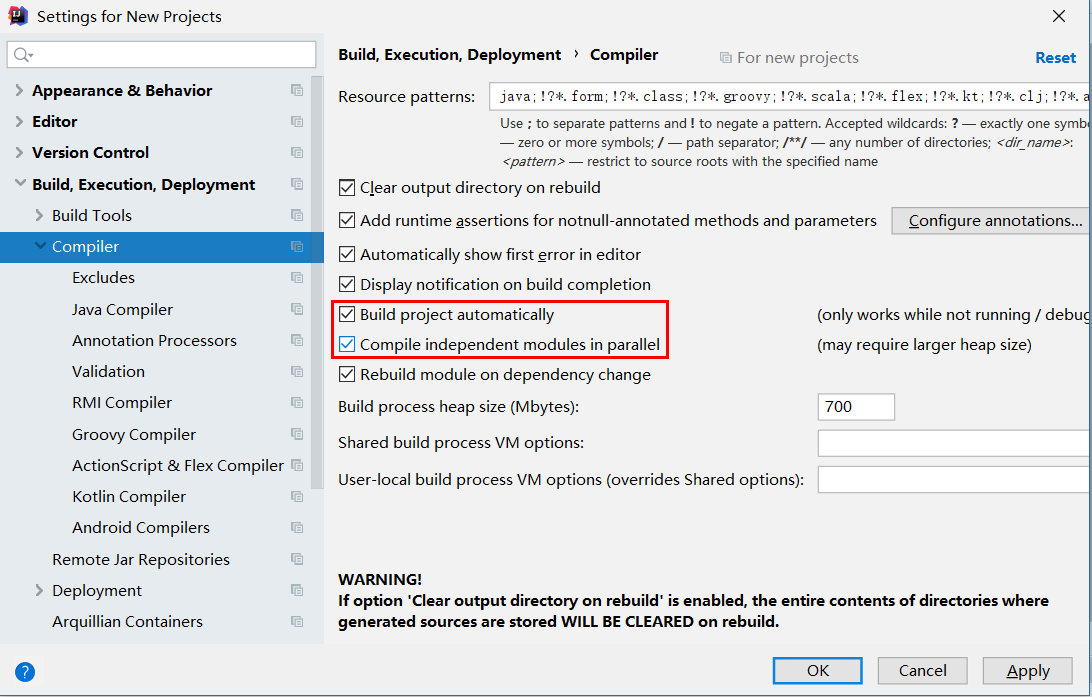Viewport: 1092px width, 697px height.
Task: Expand the Appearance & Behavior section
Action: coord(19,90)
